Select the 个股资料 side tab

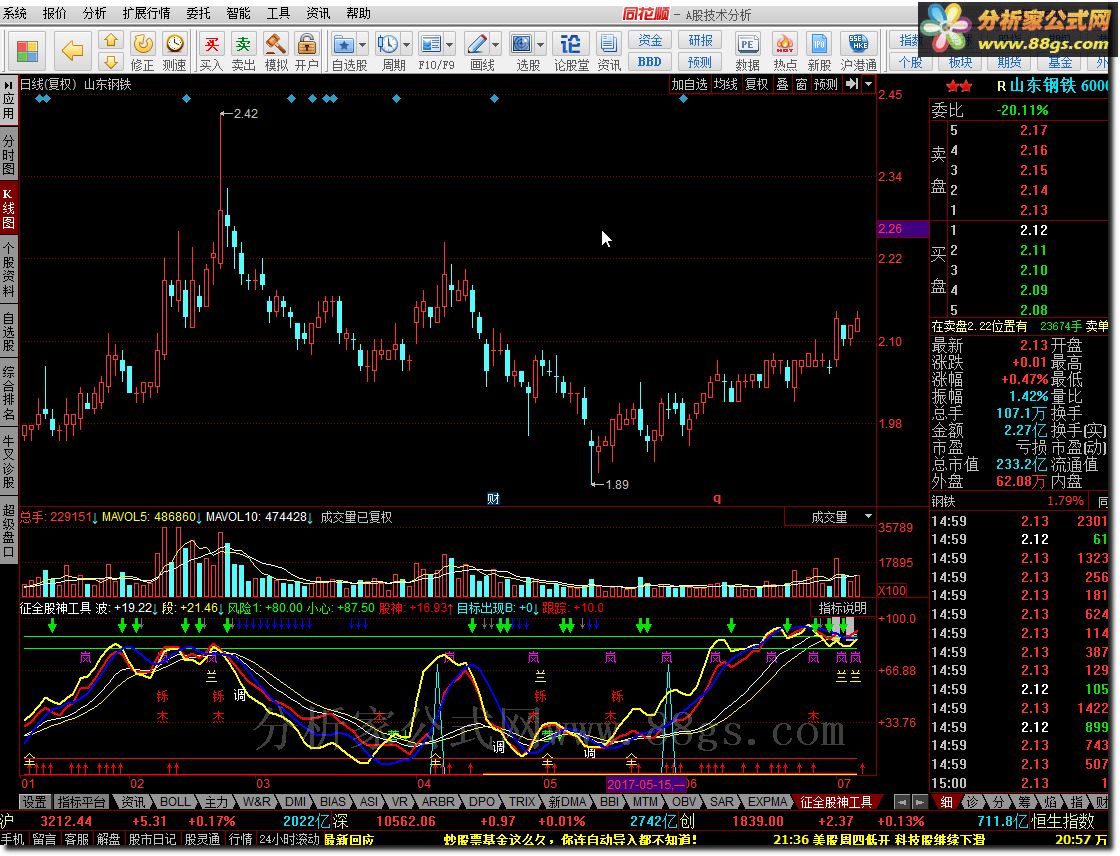pos(9,269)
